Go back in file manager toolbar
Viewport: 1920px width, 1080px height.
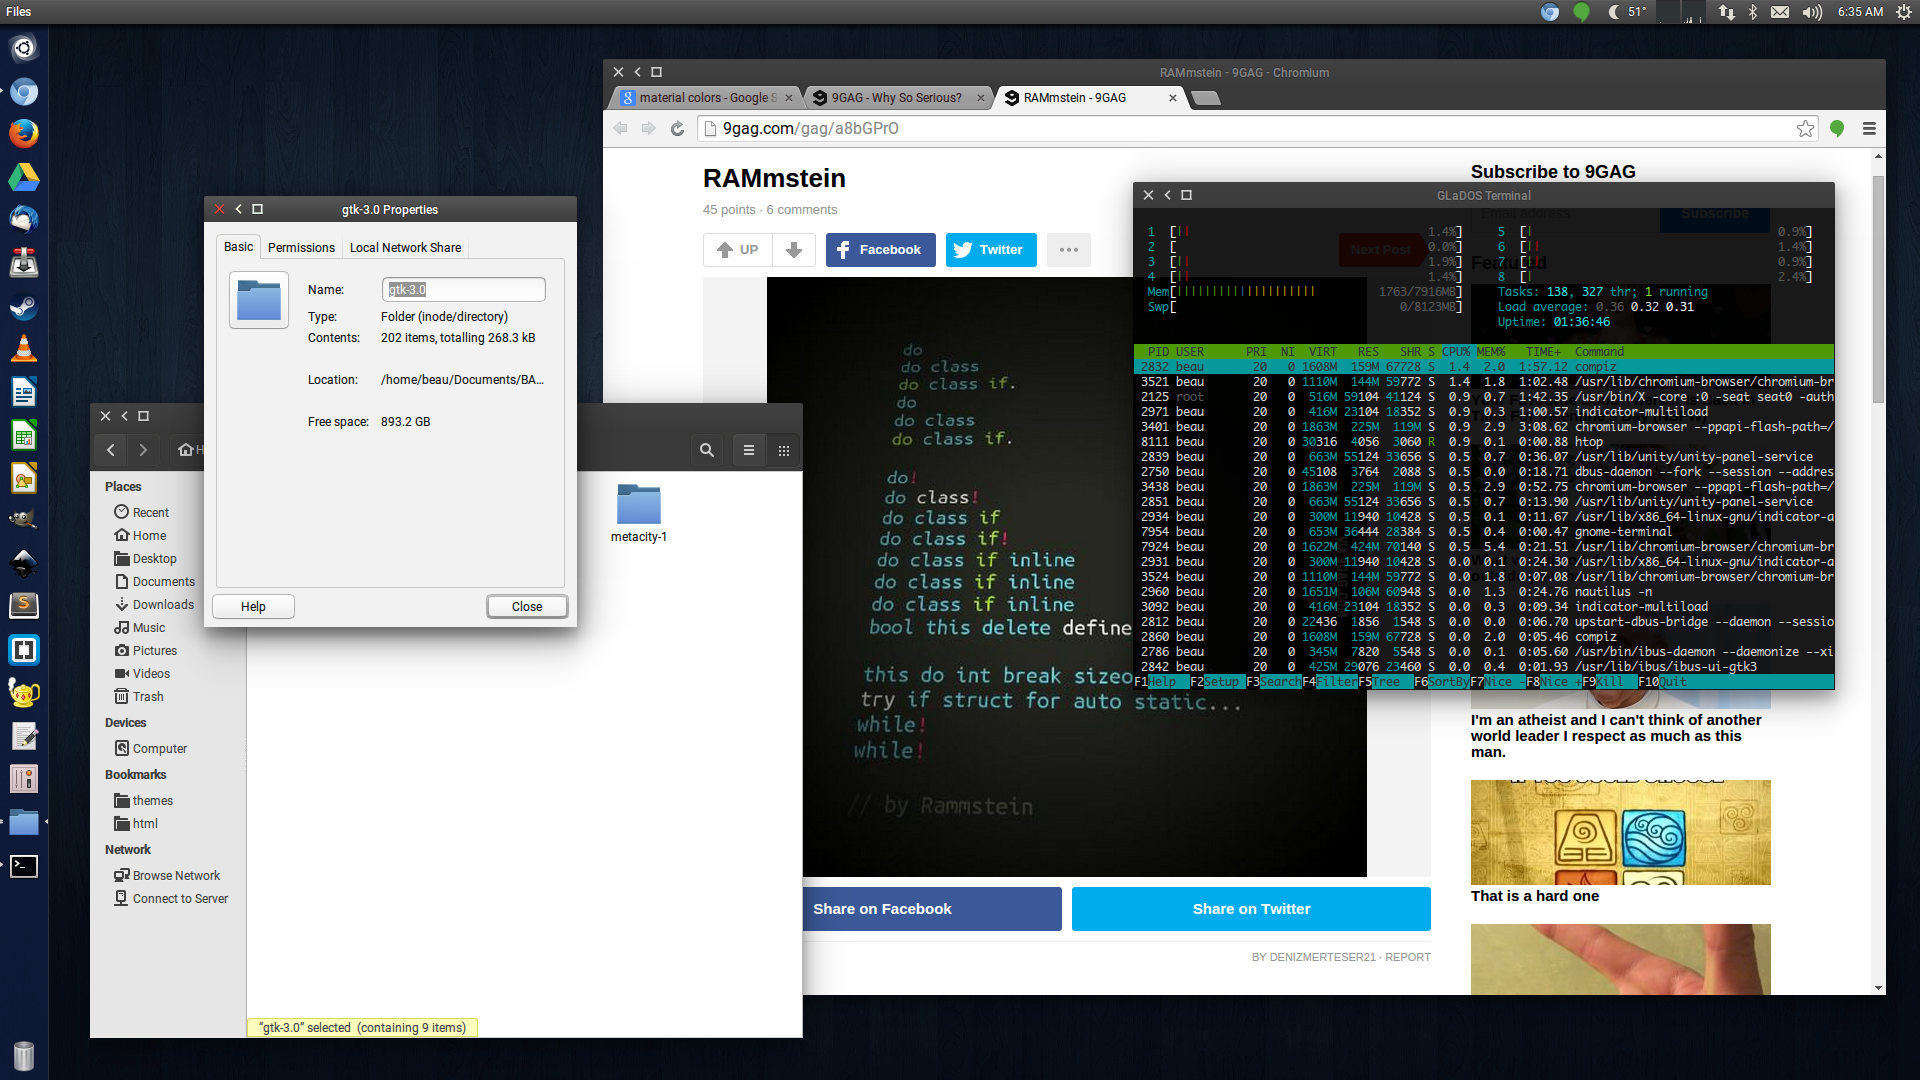coord(111,450)
